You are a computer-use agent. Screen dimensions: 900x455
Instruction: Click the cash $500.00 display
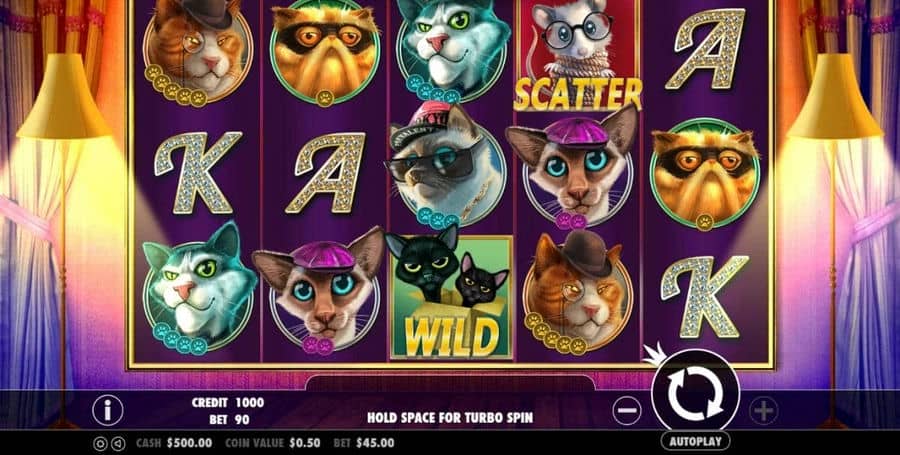174,443
